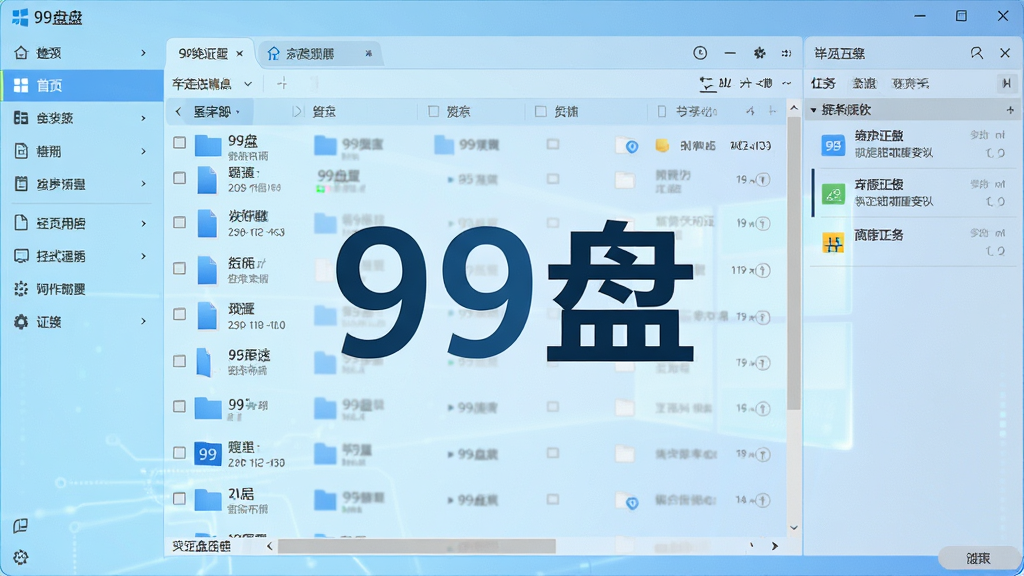Tick the checkbox for the 21局 folder row
This screenshot has width=1024, height=576.
pos(180,499)
